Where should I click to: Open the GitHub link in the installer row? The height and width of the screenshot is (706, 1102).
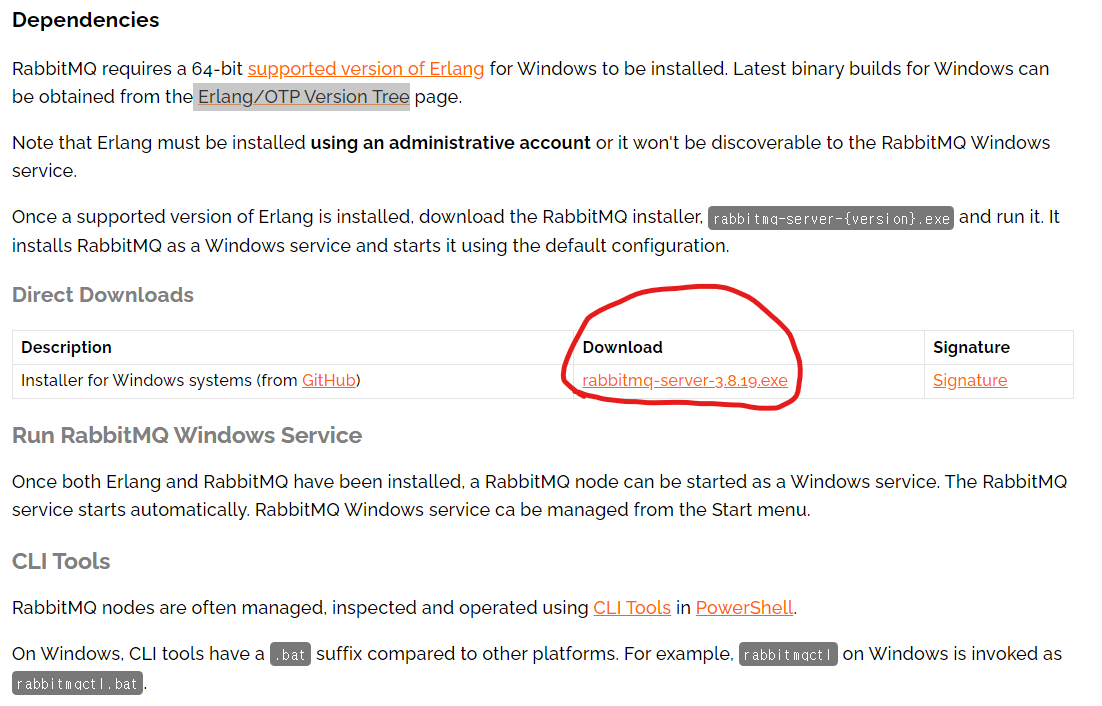pos(329,381)
